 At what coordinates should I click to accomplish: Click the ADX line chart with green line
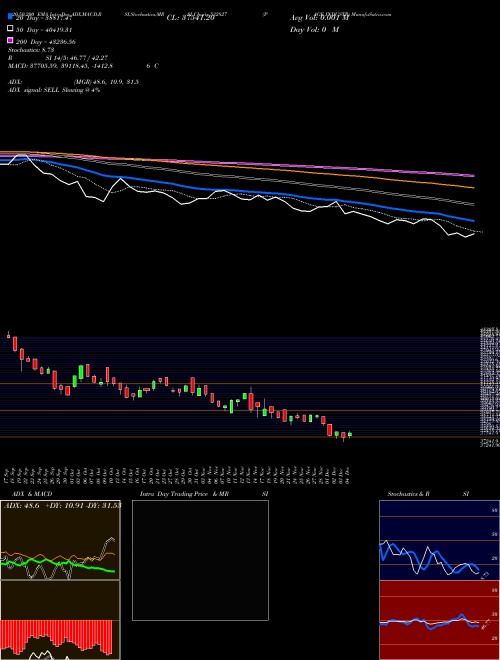coord(60,540)
